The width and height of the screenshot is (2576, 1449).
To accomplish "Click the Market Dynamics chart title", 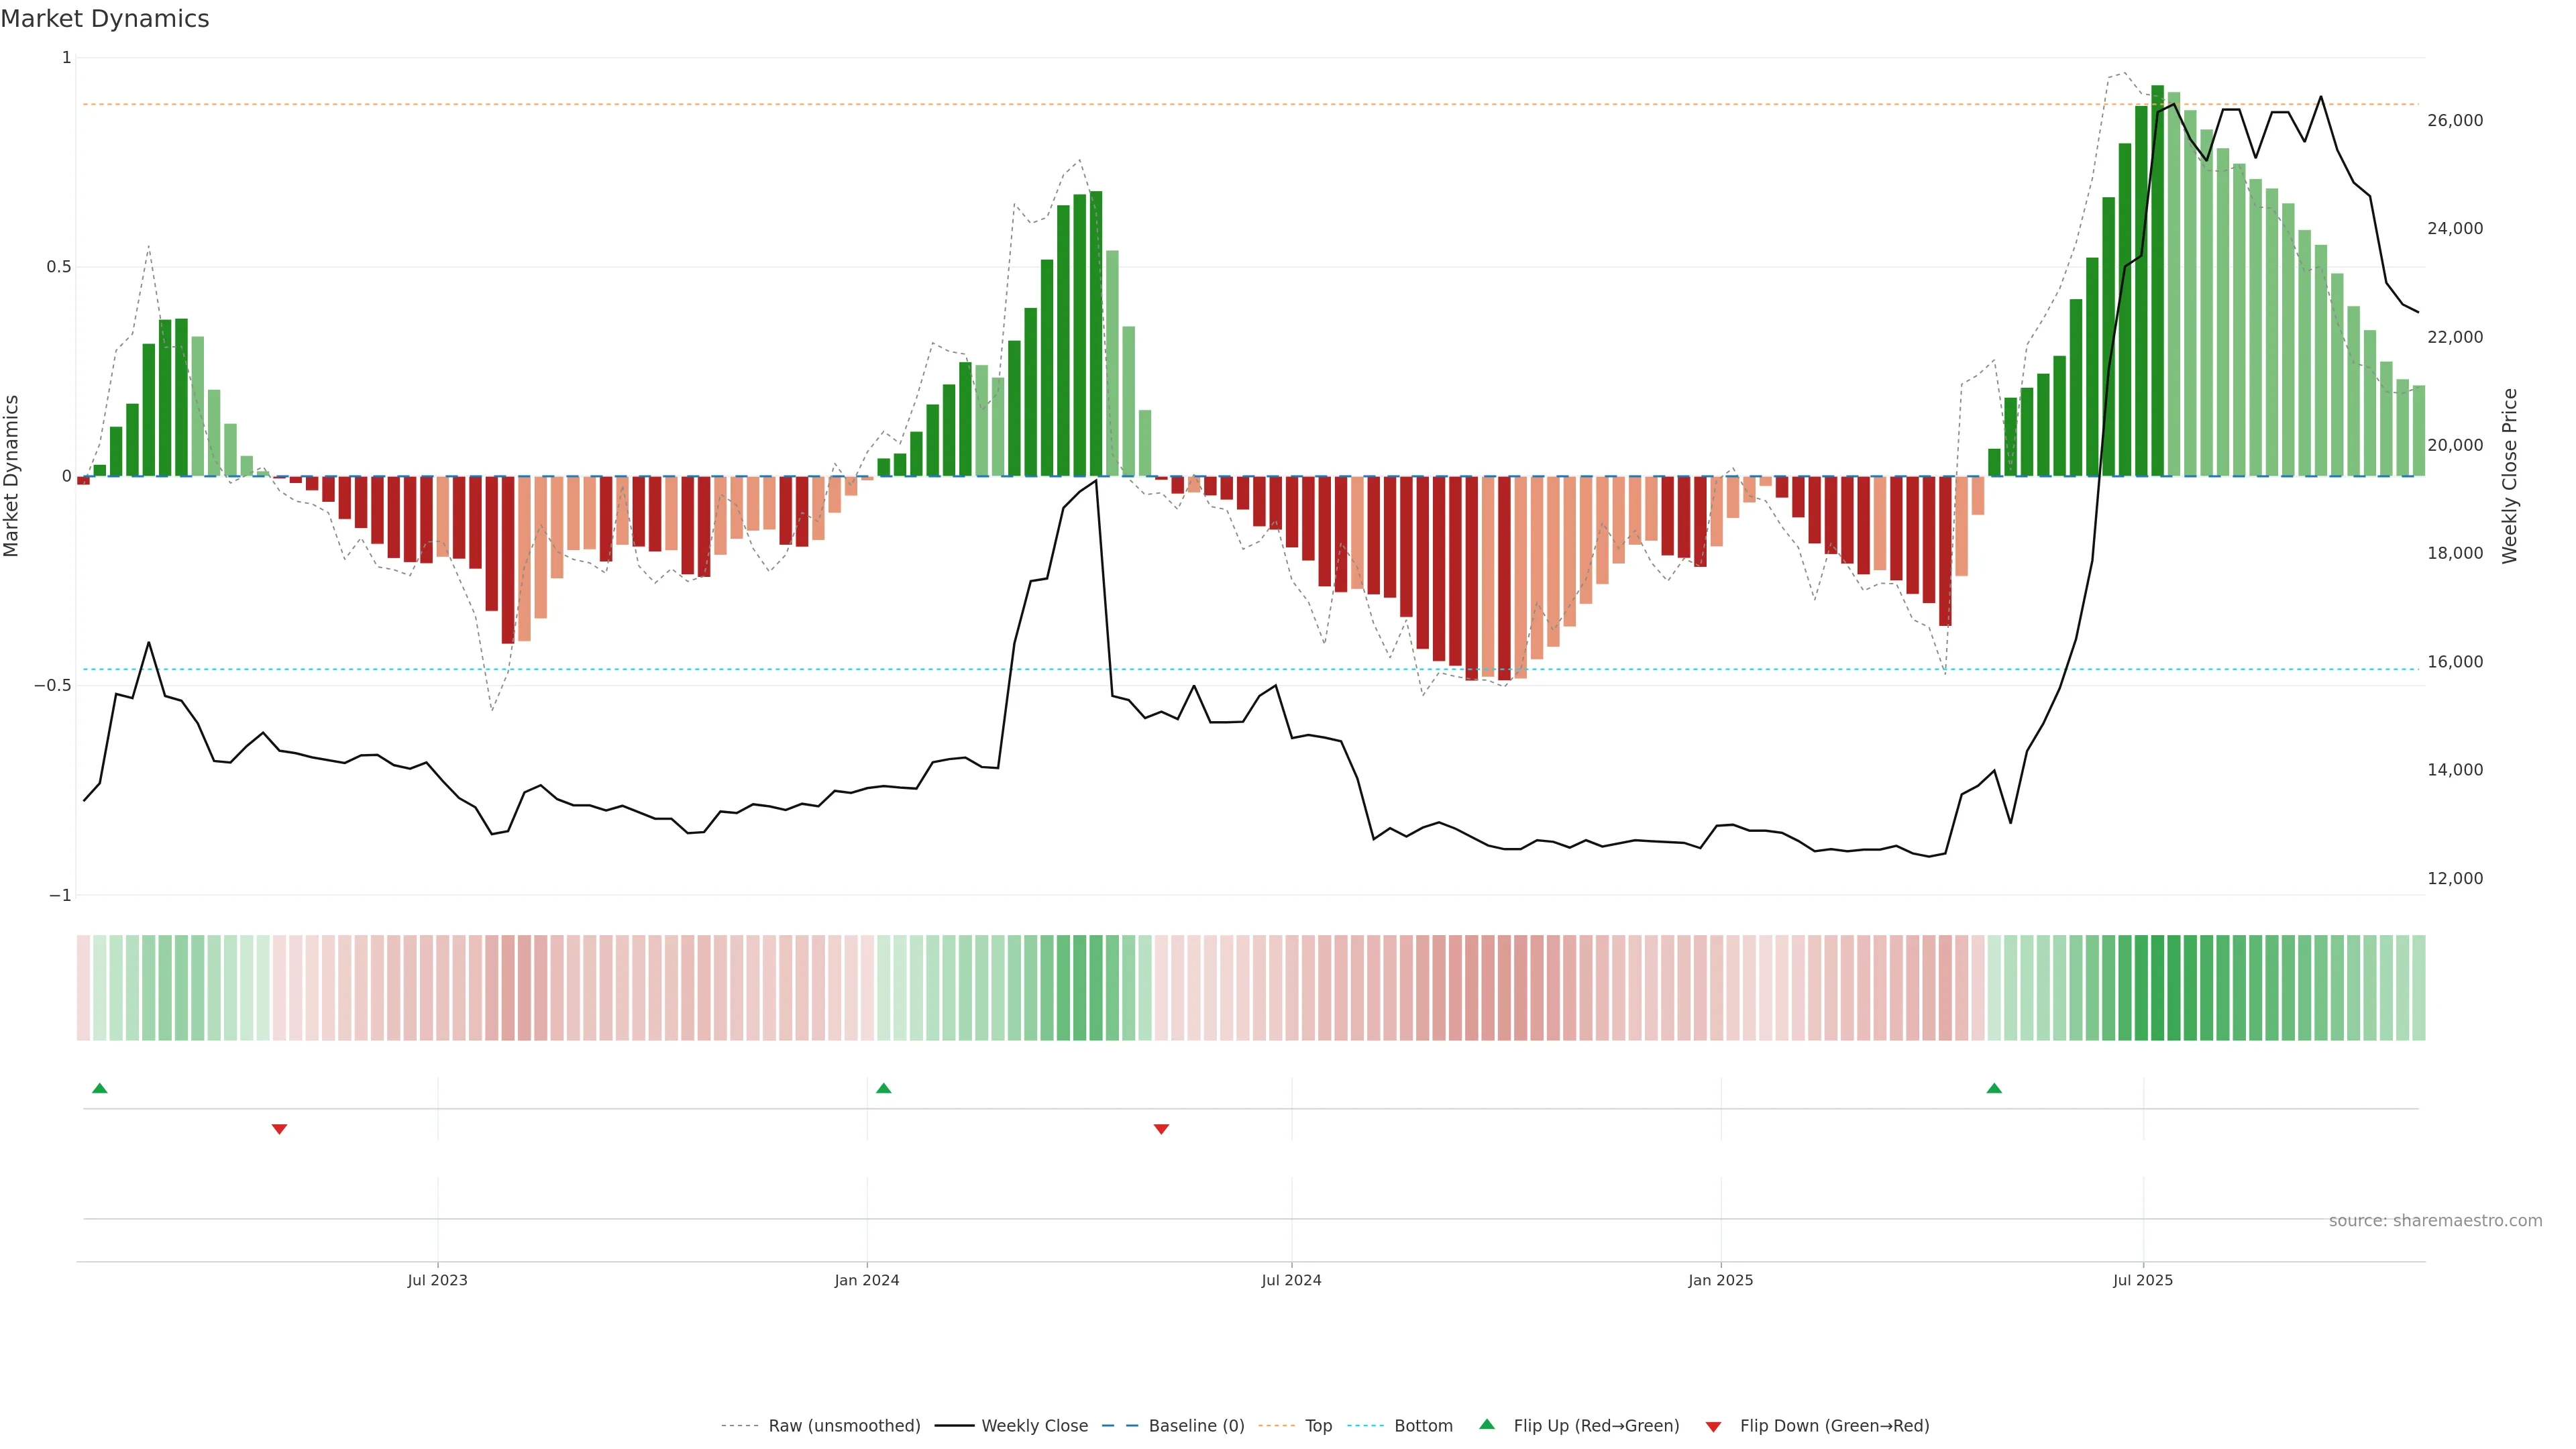I will [x=105, y=19].
